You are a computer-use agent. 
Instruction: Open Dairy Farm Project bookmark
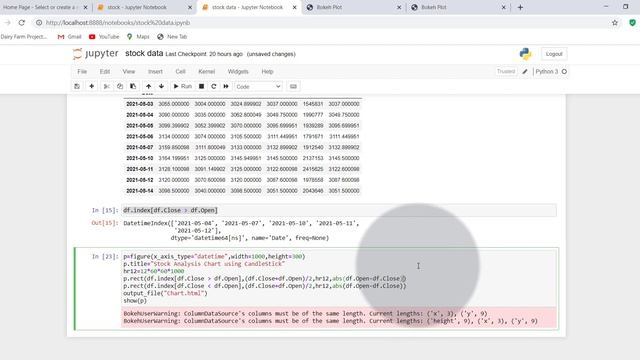24,37
